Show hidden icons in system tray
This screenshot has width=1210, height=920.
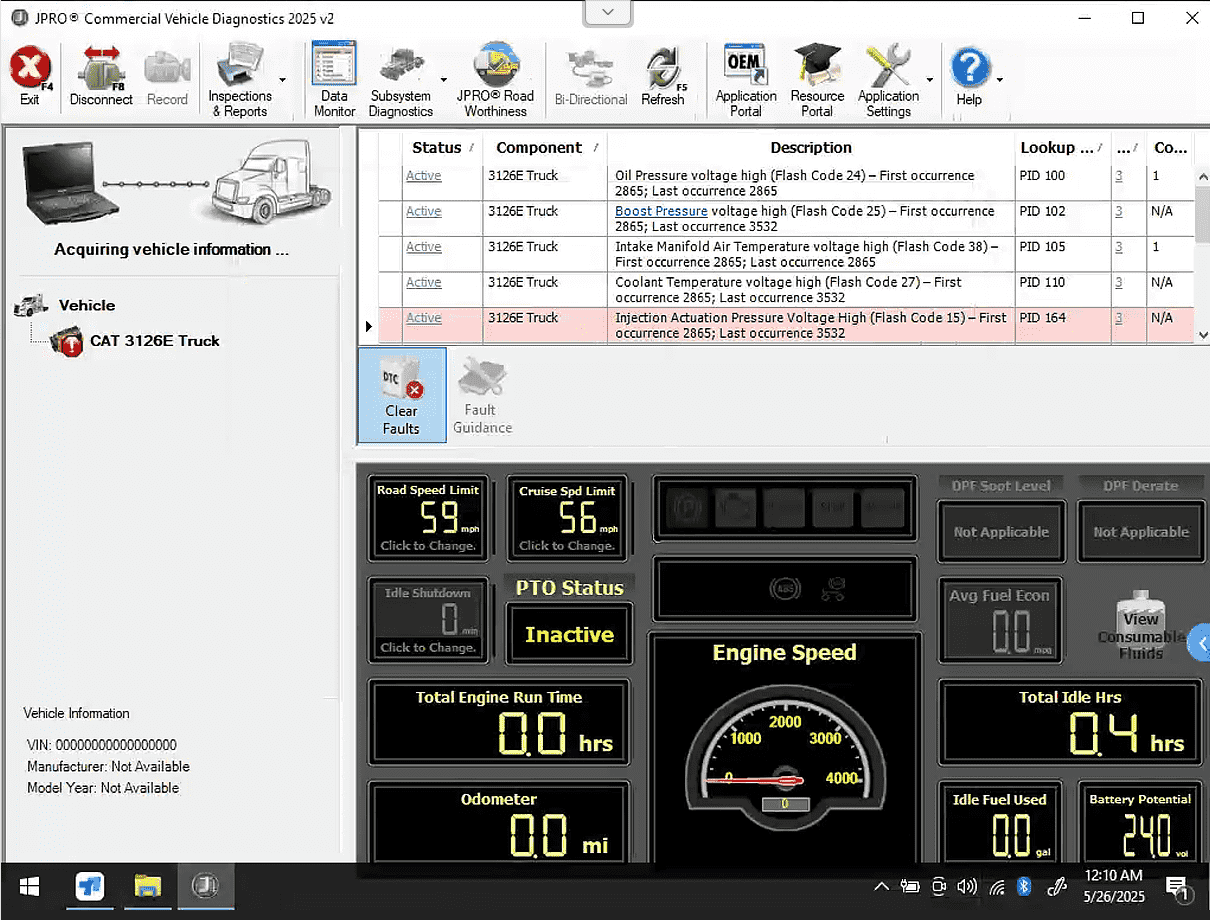[881, 886]
